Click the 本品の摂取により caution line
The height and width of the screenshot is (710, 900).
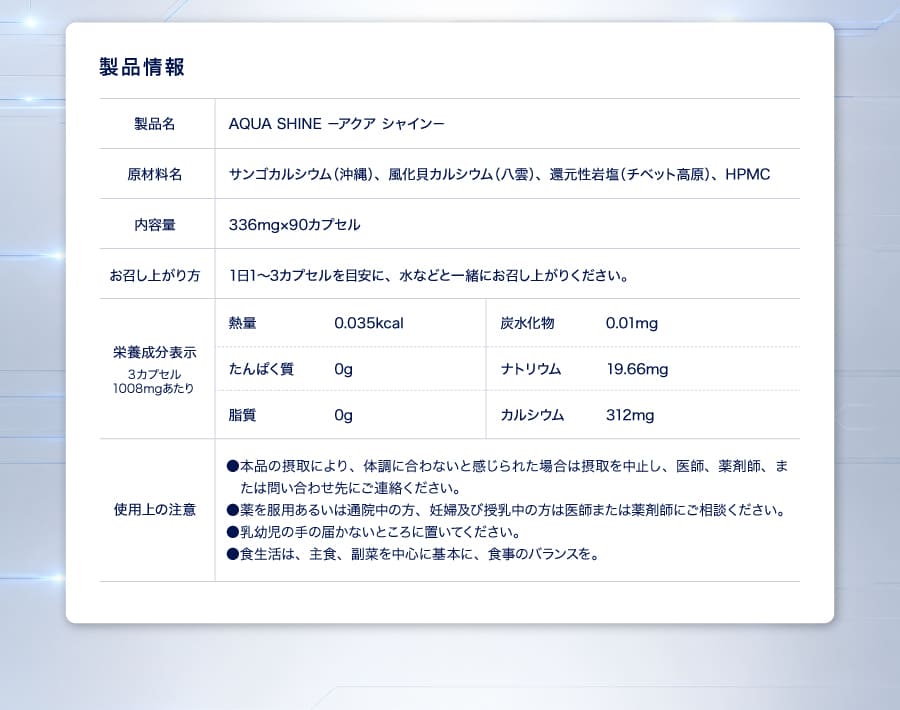[508, 466]
